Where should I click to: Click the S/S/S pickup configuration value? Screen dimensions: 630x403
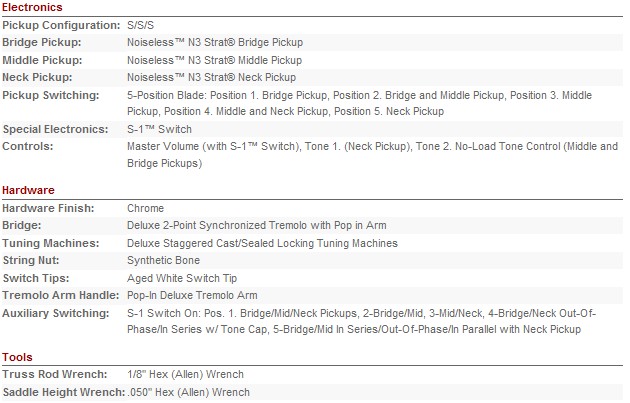141,25
